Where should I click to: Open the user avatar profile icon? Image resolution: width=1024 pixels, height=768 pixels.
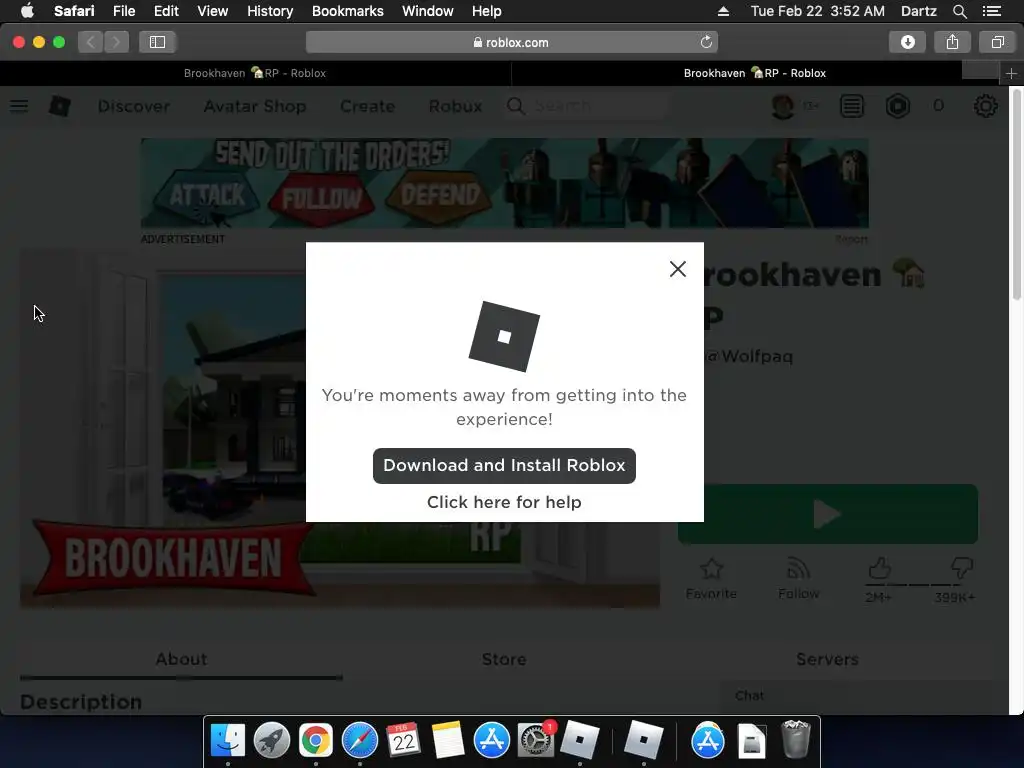782,106
